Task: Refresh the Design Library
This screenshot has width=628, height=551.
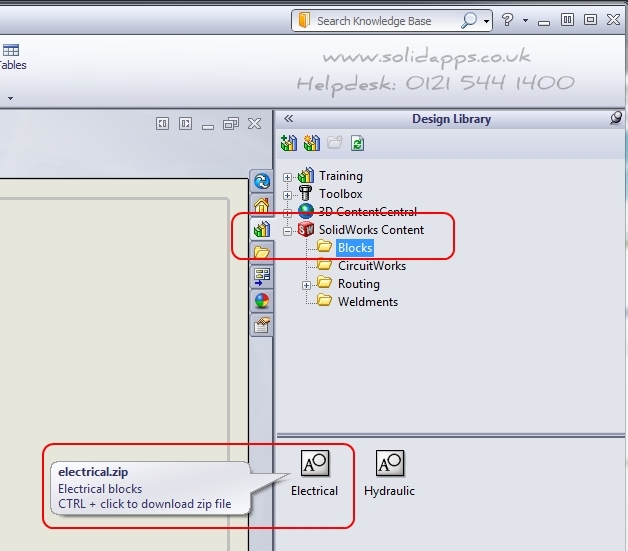Action: tap(357, 143)
